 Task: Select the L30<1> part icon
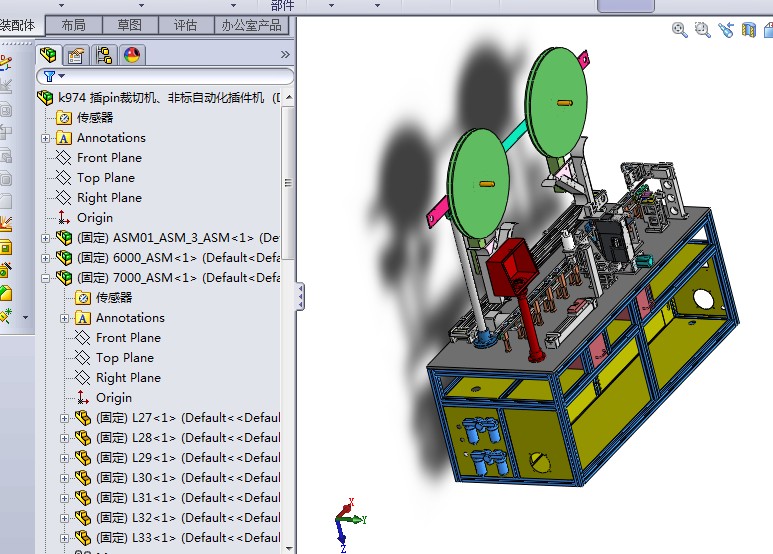(83, 478)
